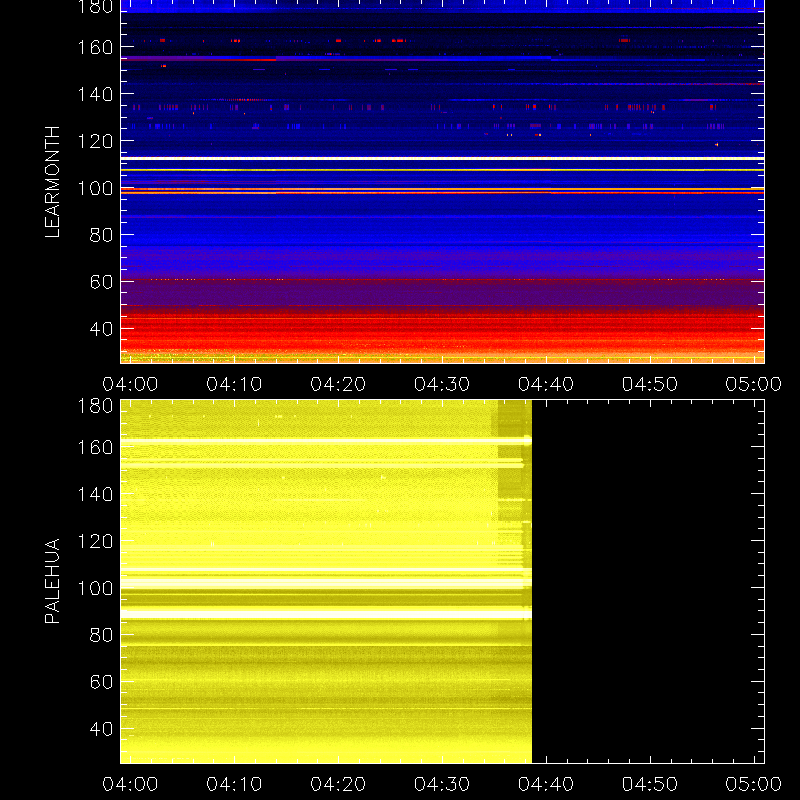Select the 80 tick label on Learmonth axis
The width and height of the screenshot is (800, 800).
[x=101, y=235]
